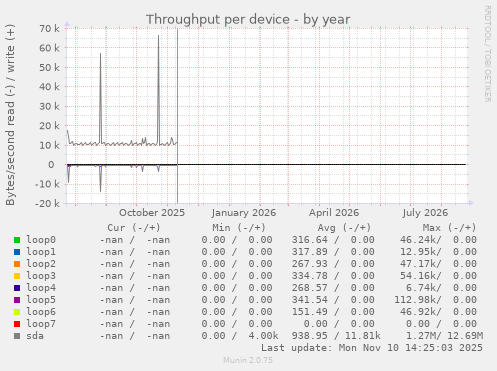
Task: Click the loop3 average value '334.78'
Action: click(310, 276)
